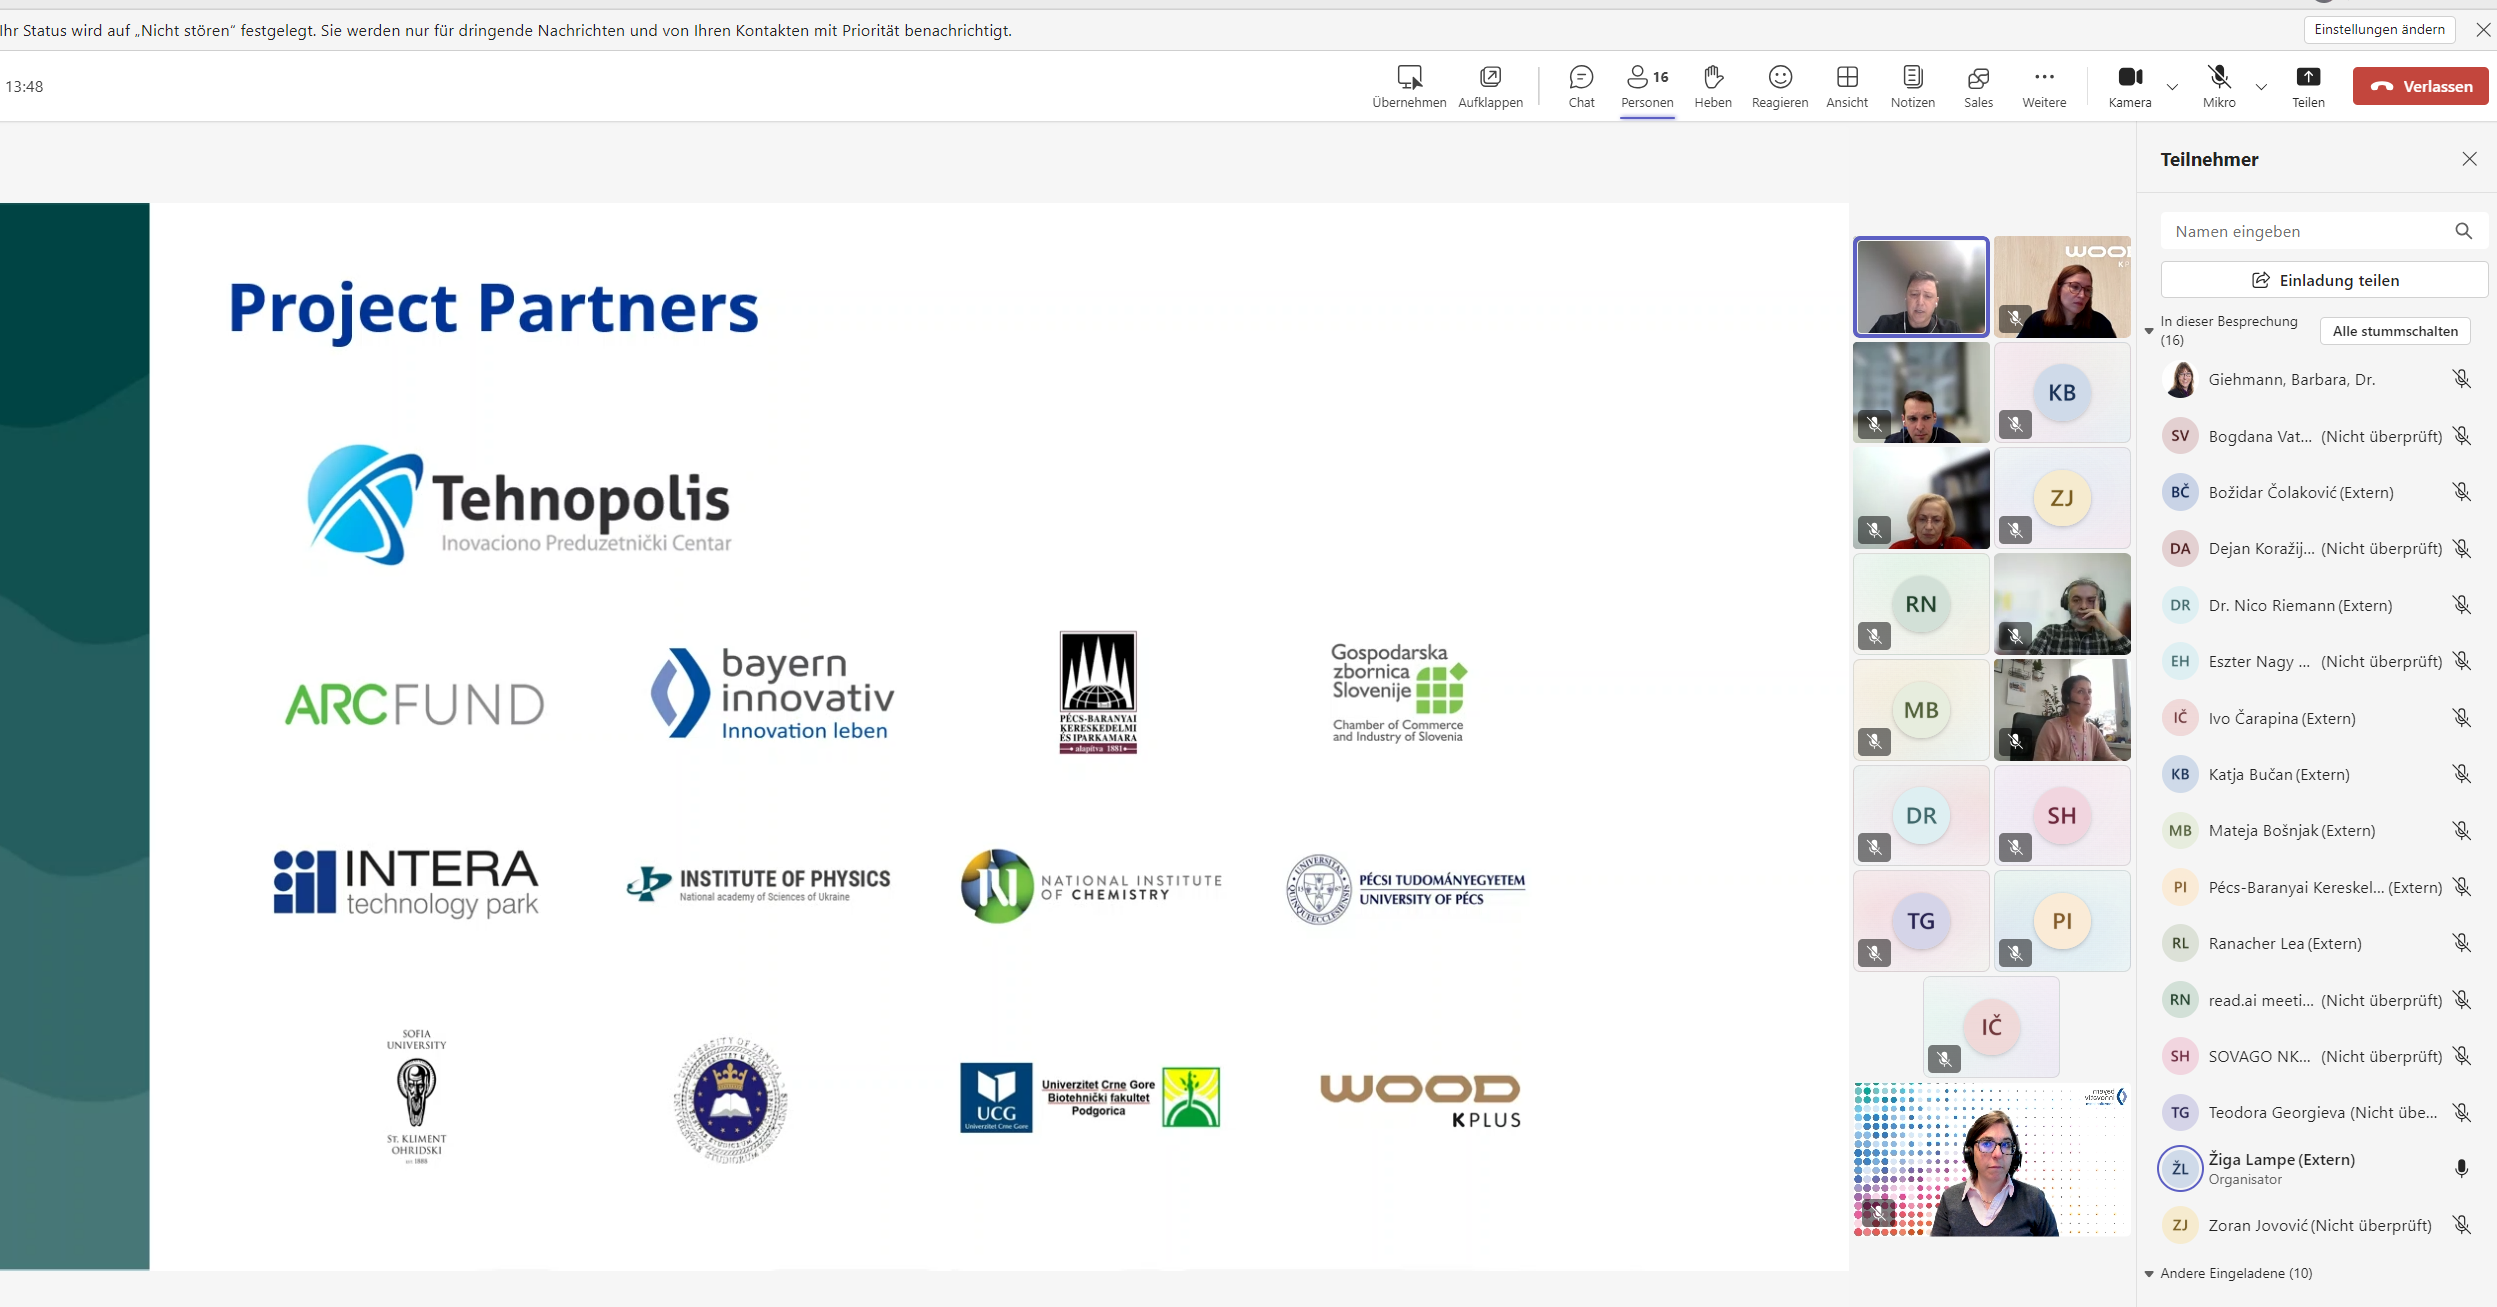The width and height of the screenshot is (2497, 1307).
Task: Click mic icon beside Eszter Nagy
Action: click(2461, 661)
